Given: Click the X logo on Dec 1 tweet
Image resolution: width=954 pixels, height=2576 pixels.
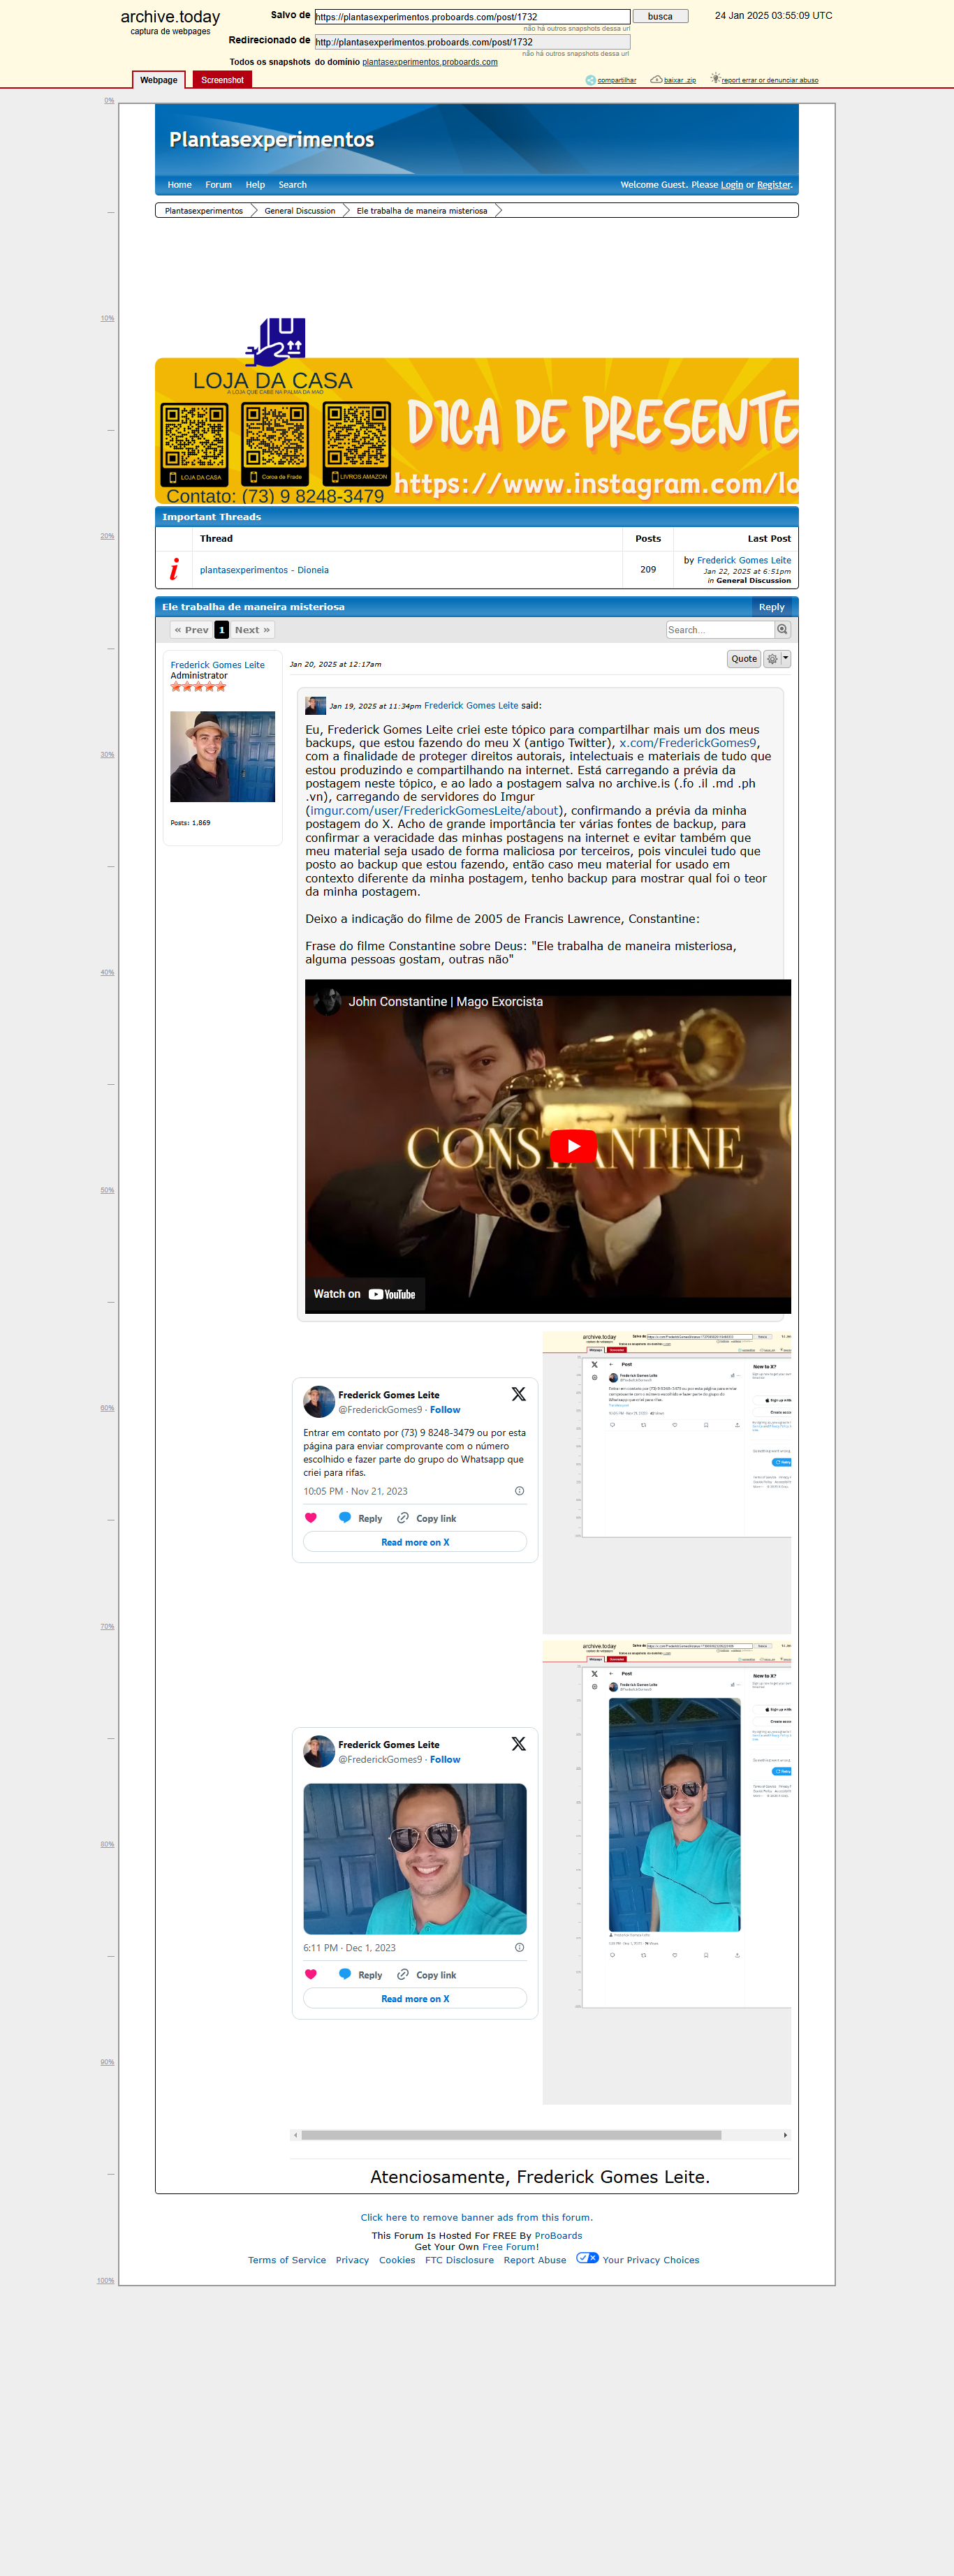Looking at the screenshot, I should 518,1744.
